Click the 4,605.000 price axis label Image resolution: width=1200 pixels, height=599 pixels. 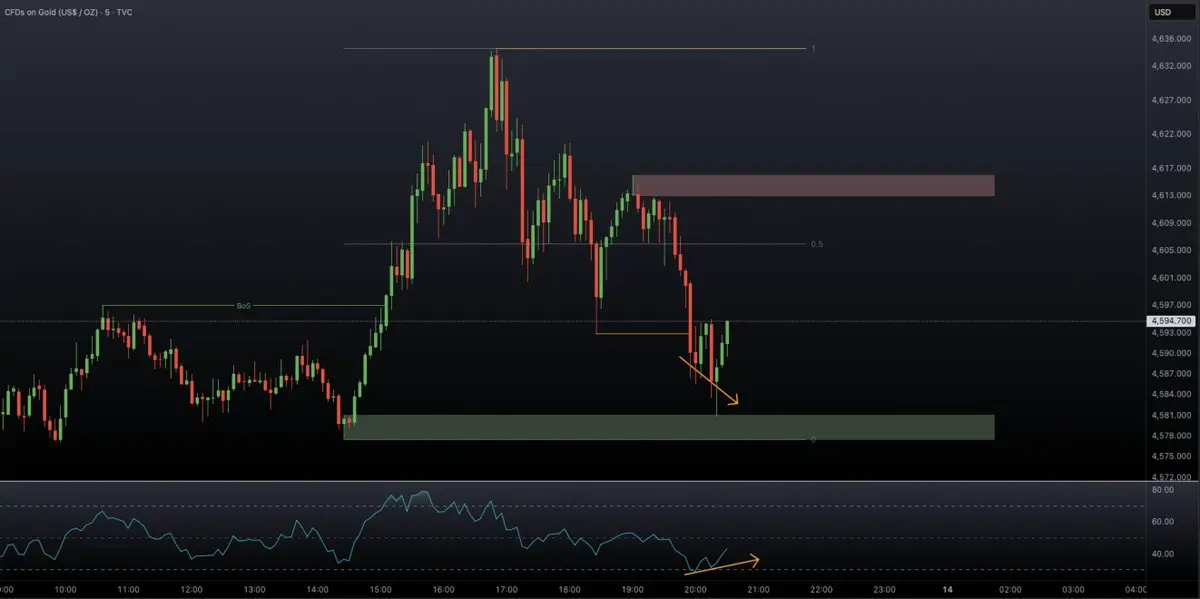tap(1170, 250)
